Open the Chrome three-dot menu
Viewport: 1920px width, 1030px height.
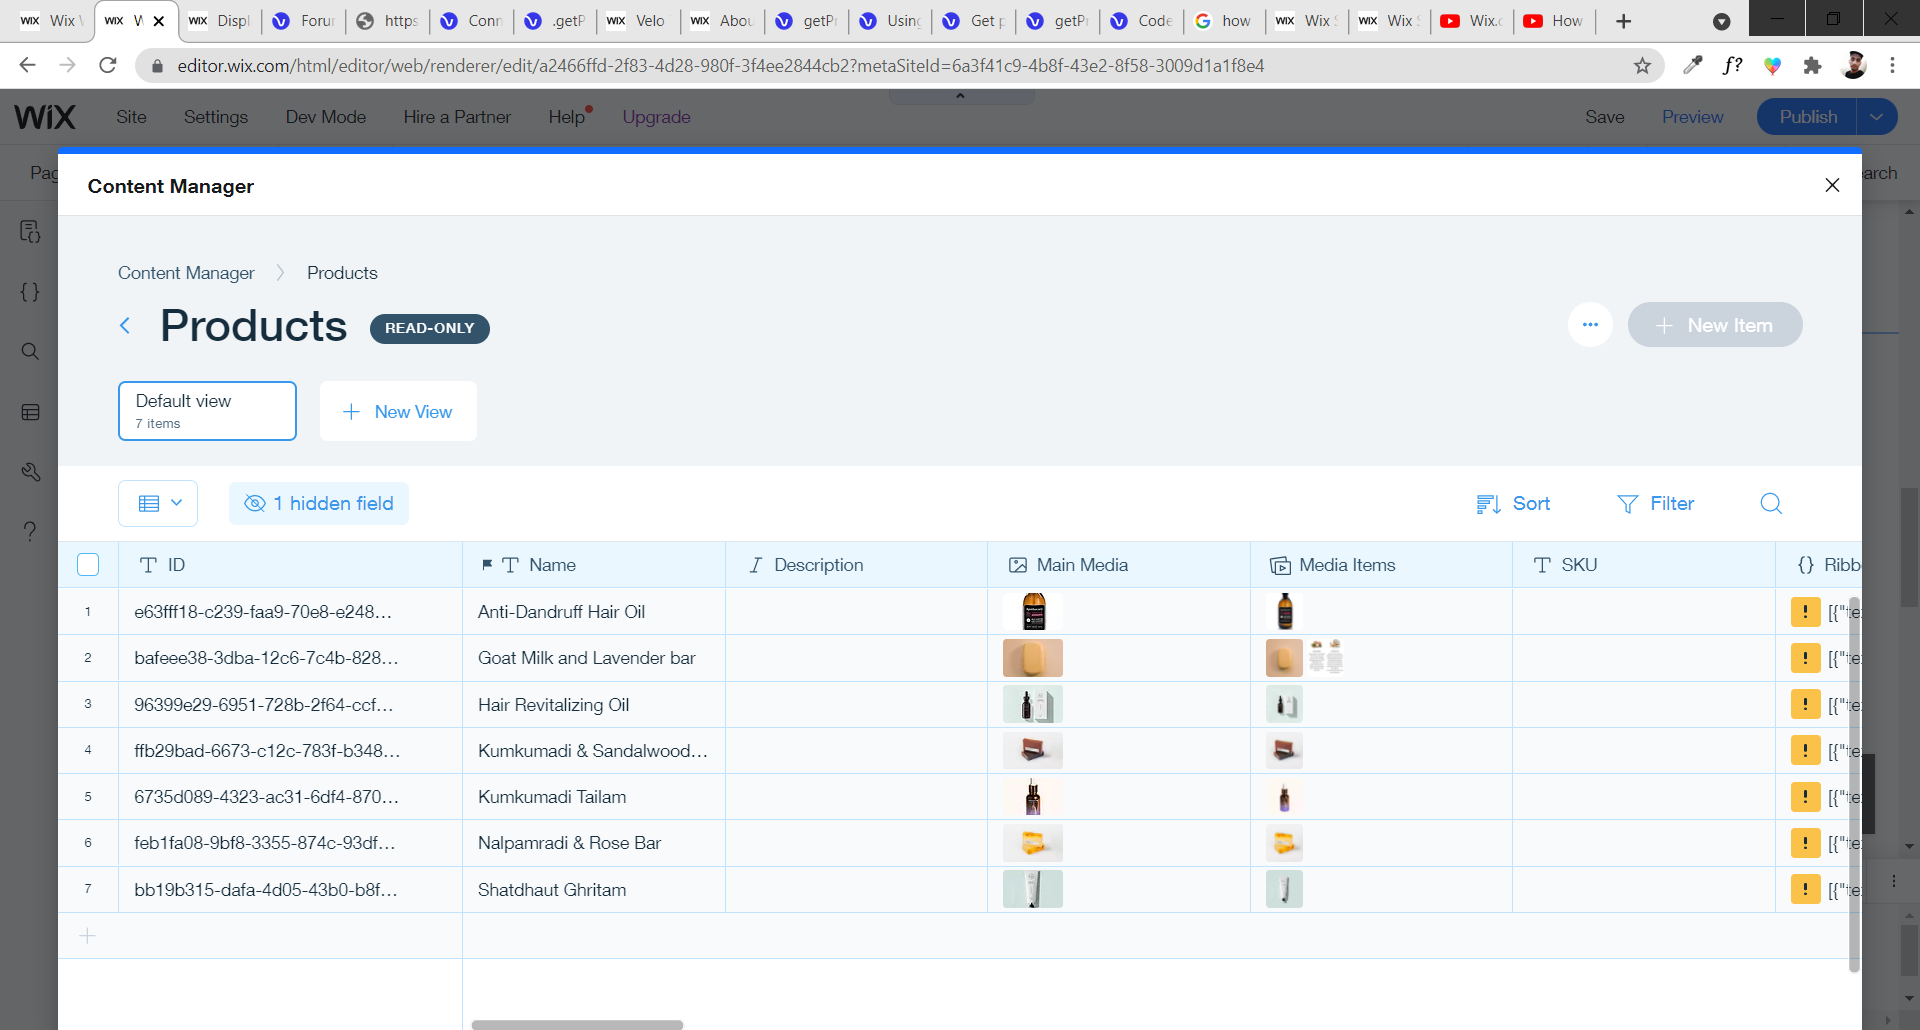click(x=1892, y=65)
